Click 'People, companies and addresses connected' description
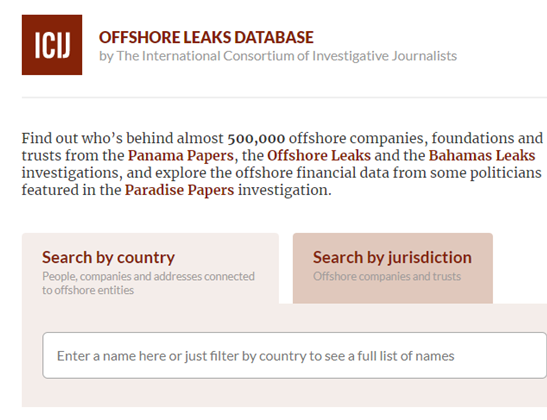 (x=148, y=276)
